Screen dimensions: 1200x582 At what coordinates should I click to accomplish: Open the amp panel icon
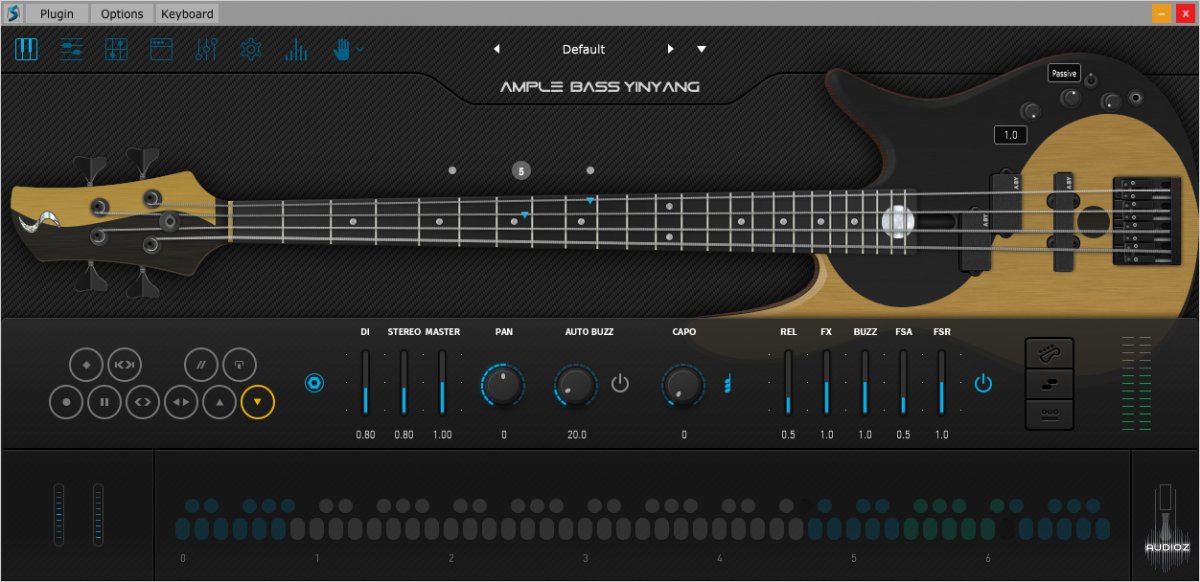point(160,48)
